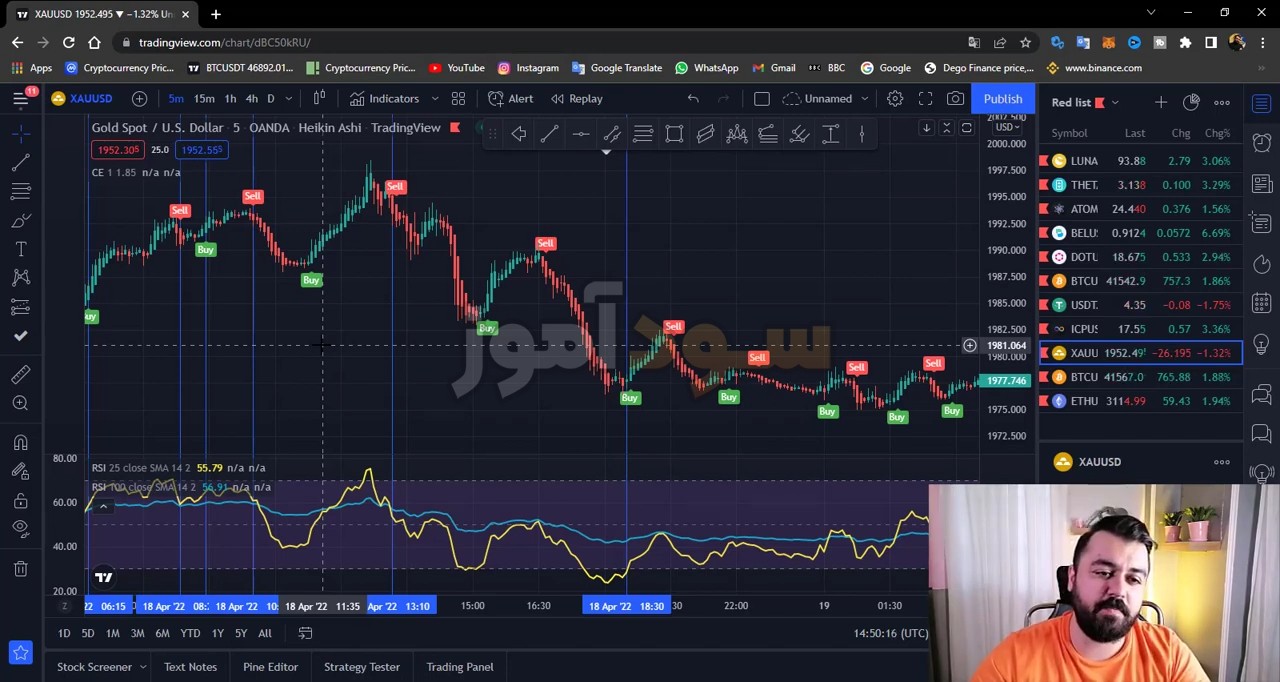This screenshot has height=682, width=1280.
Task: Open the Indicators dialog
Action: tap(385, 98)
